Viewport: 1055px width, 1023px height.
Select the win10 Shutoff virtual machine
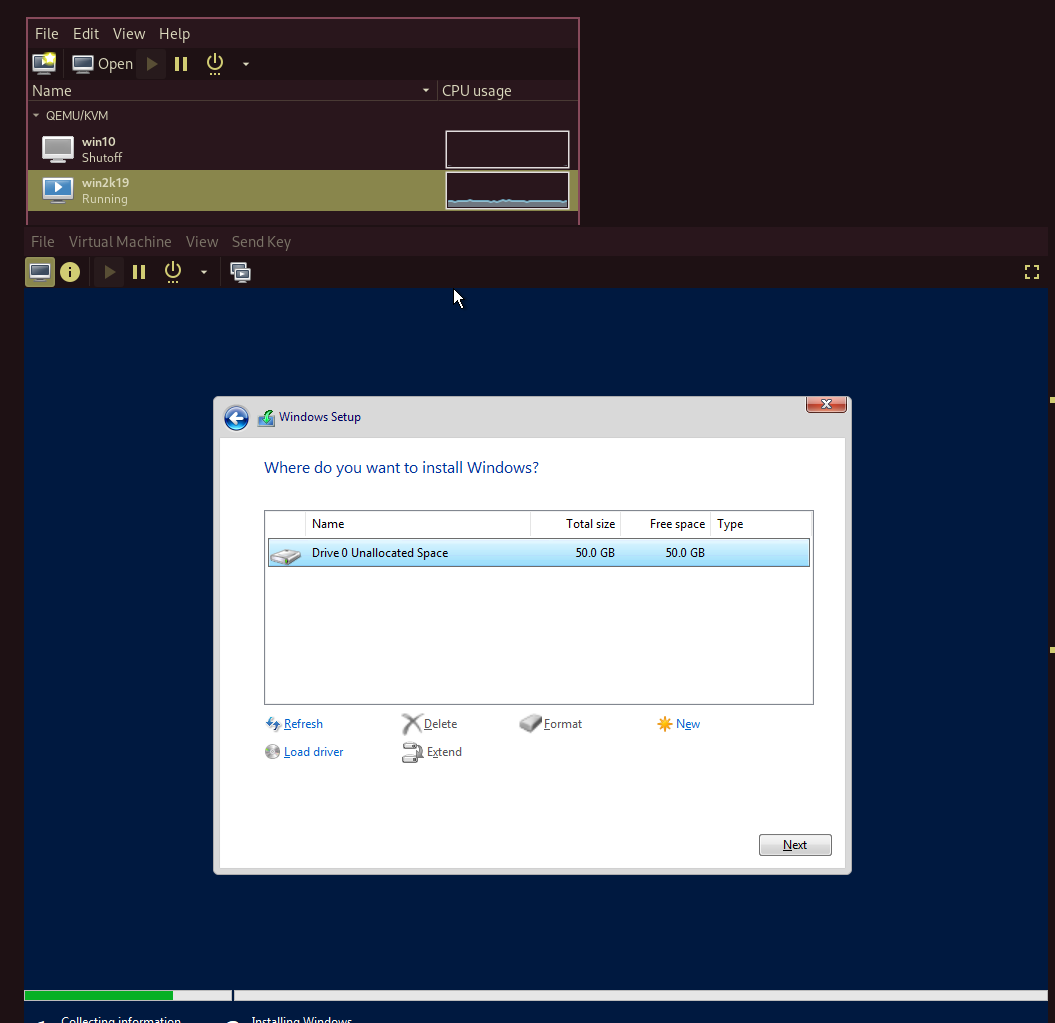303,149
